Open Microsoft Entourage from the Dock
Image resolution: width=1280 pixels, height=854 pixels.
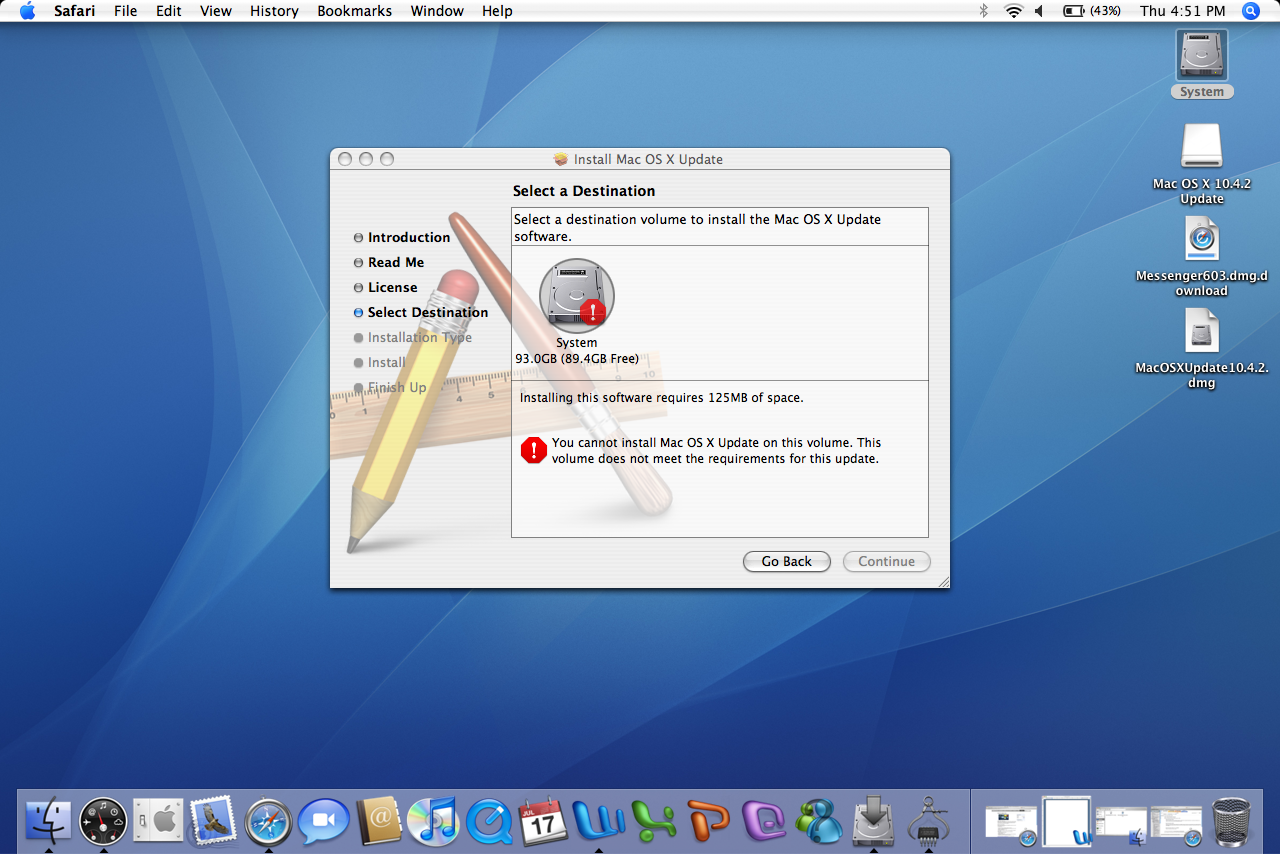pos(763,821)
